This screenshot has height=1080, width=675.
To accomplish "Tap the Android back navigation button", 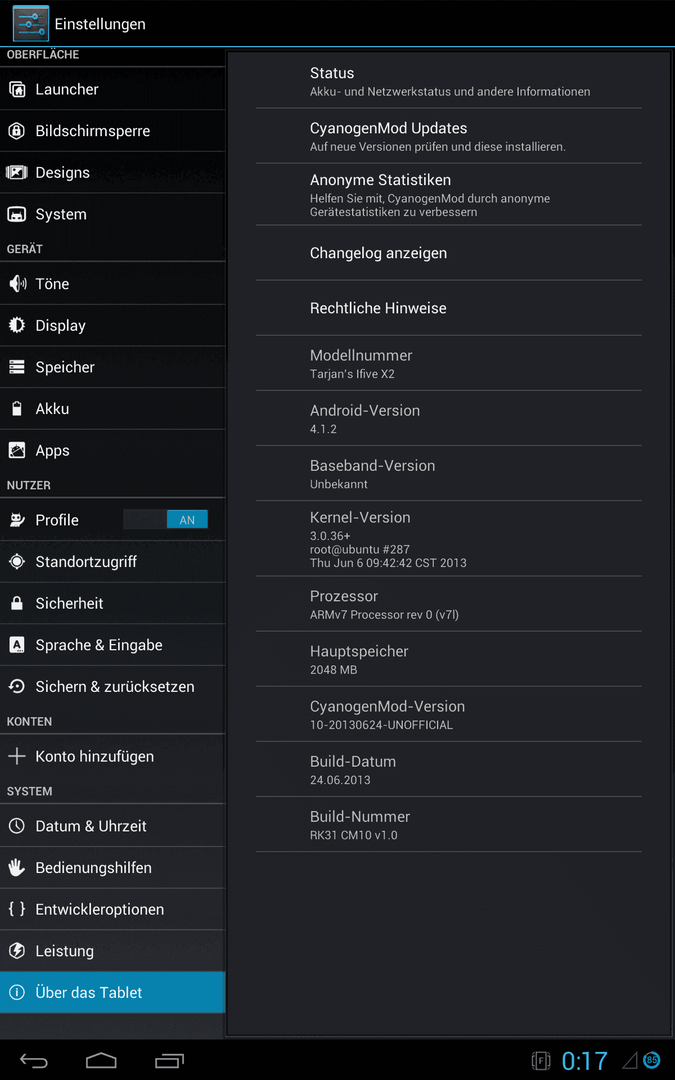I will click(34, 1061).
